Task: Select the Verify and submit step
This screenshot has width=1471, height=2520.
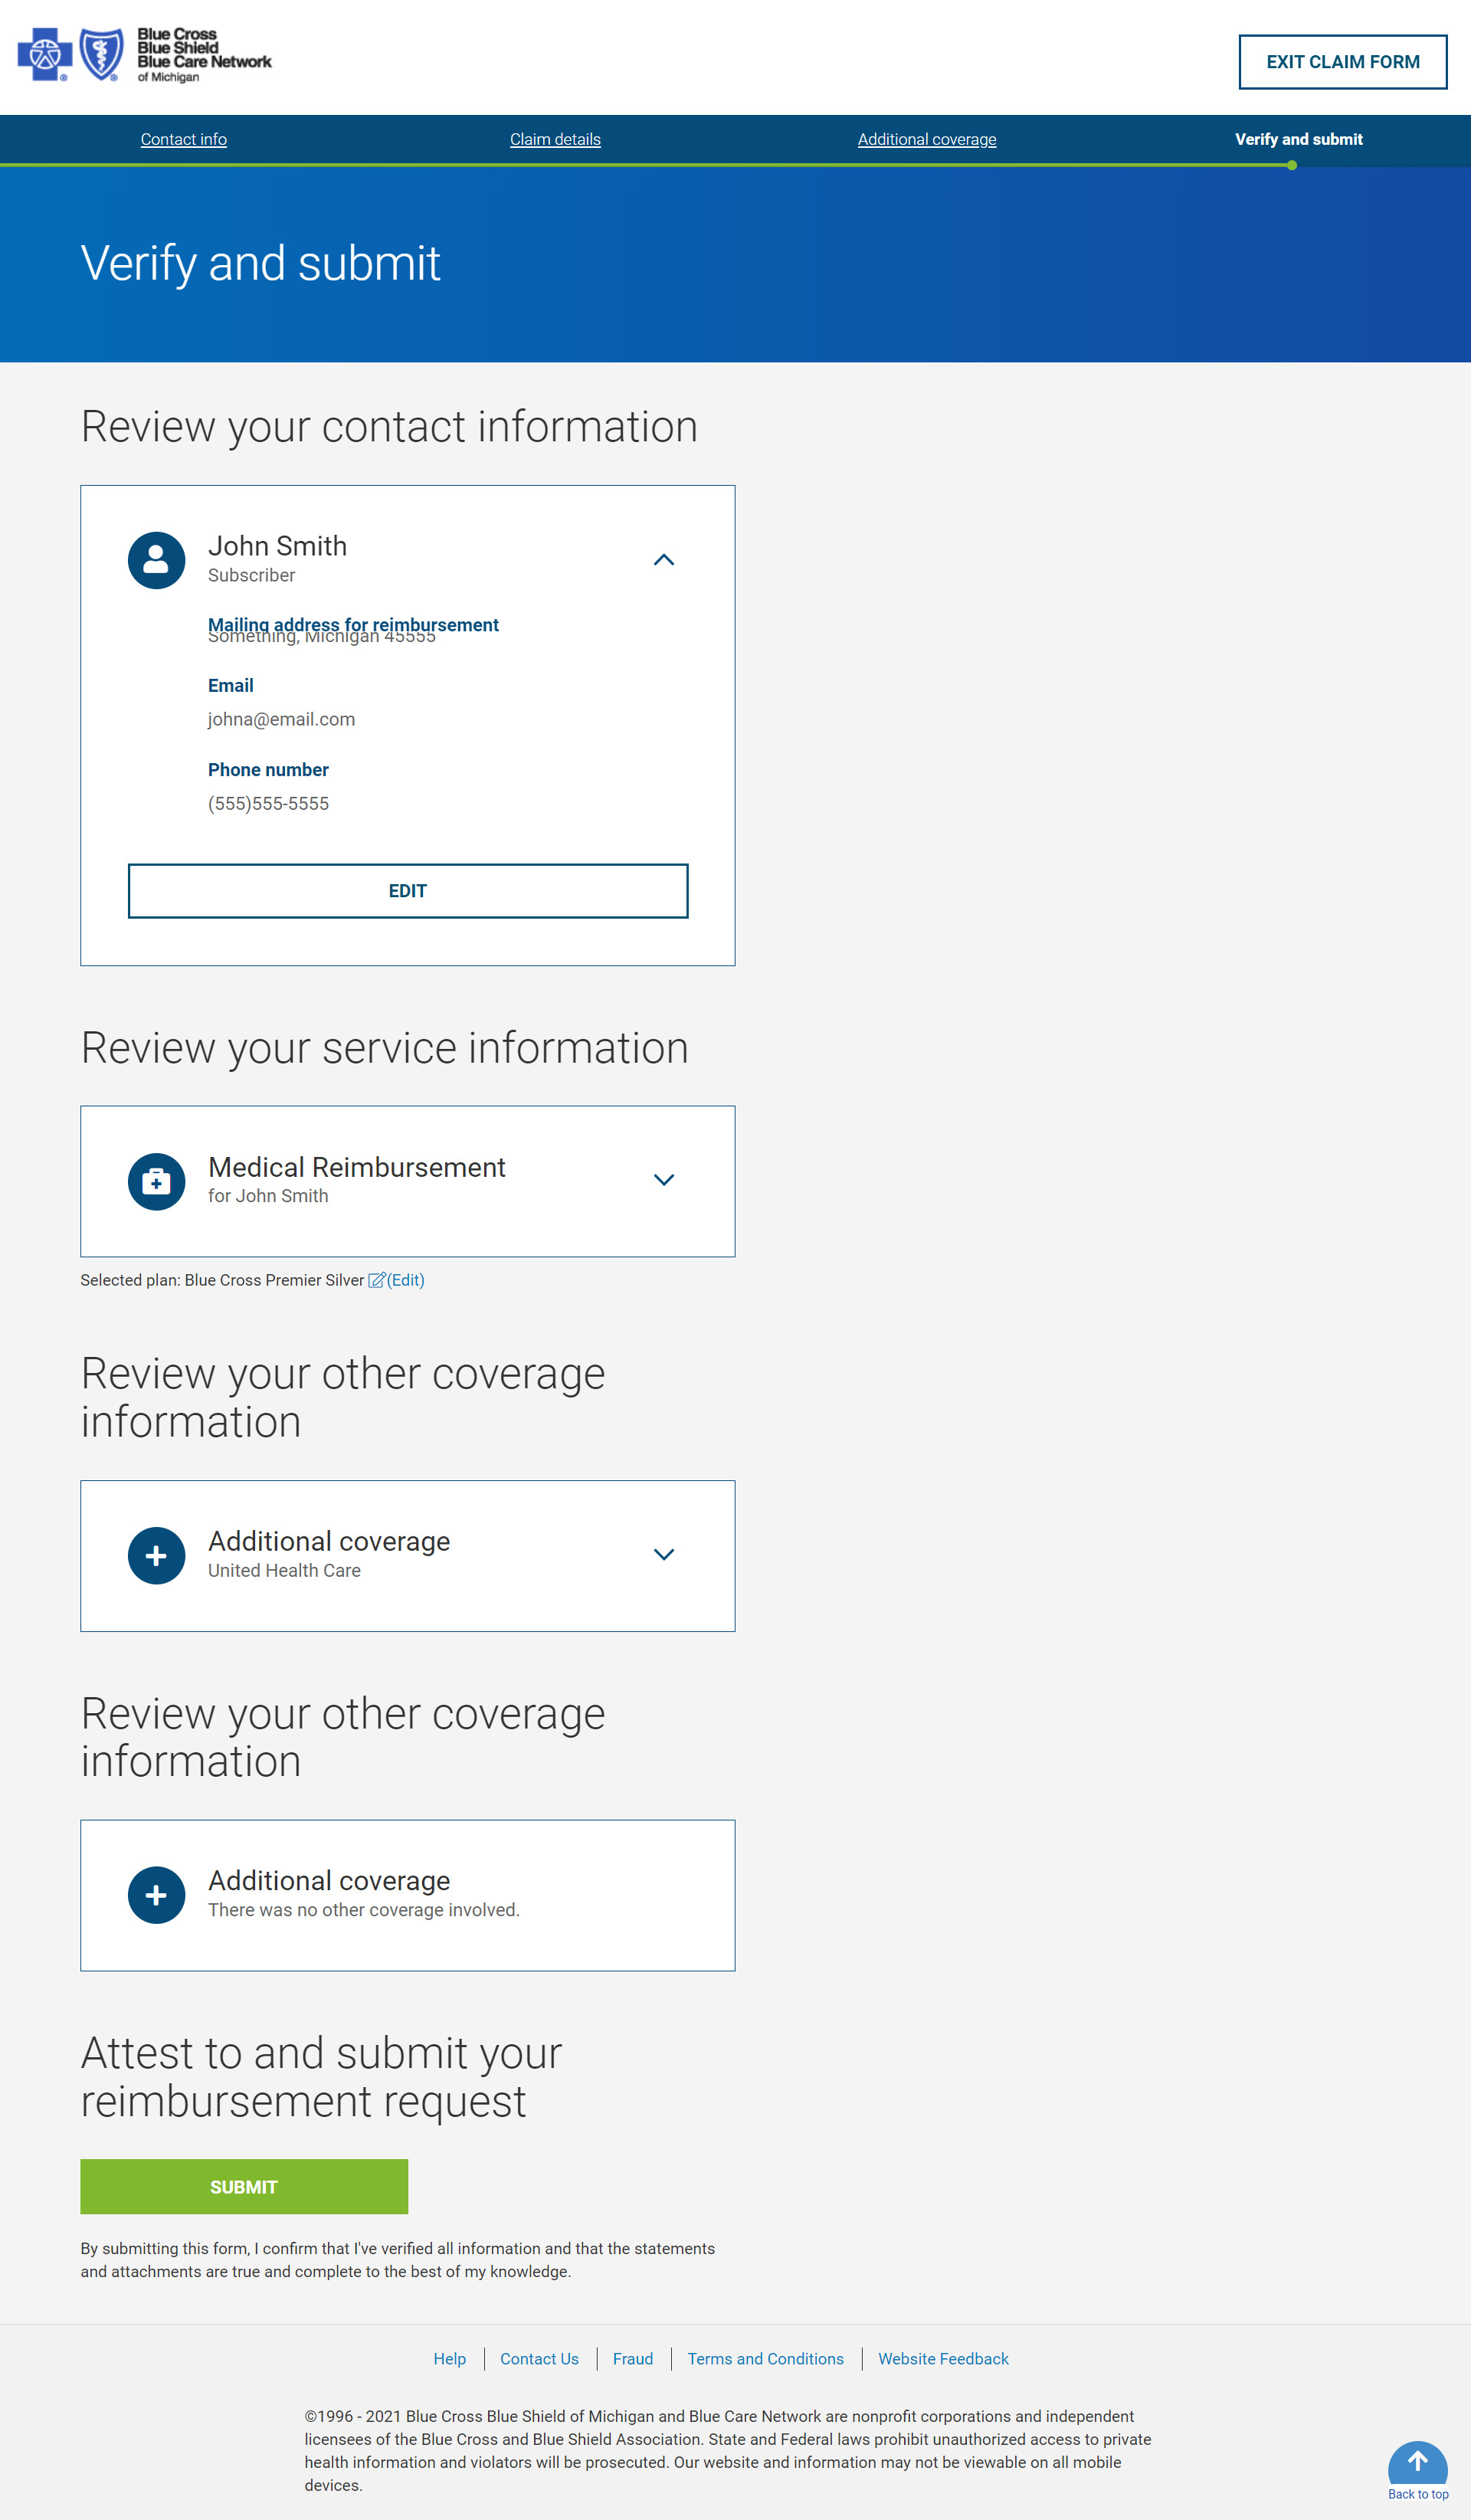Action: click(1298, 139)
